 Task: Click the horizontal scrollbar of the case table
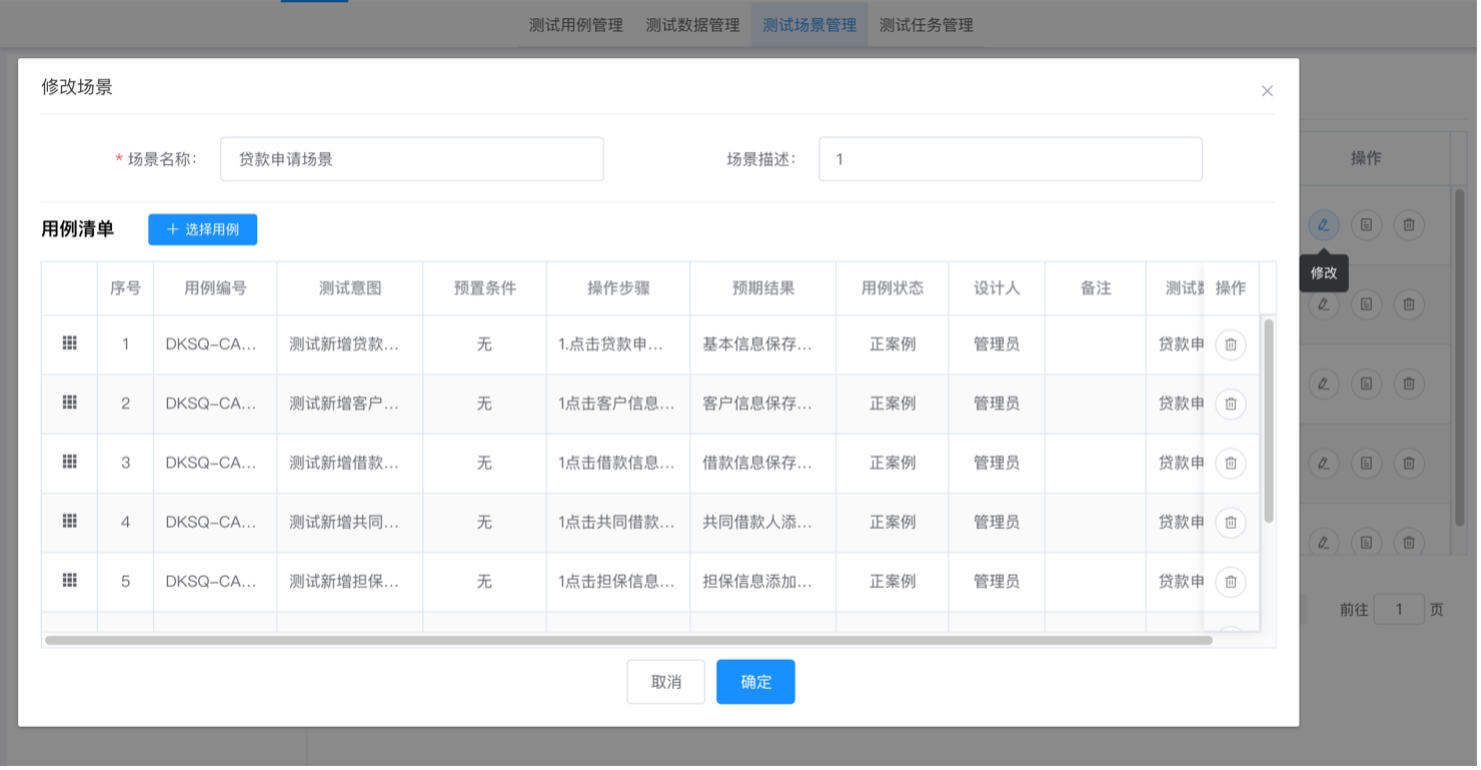[628, 640]
